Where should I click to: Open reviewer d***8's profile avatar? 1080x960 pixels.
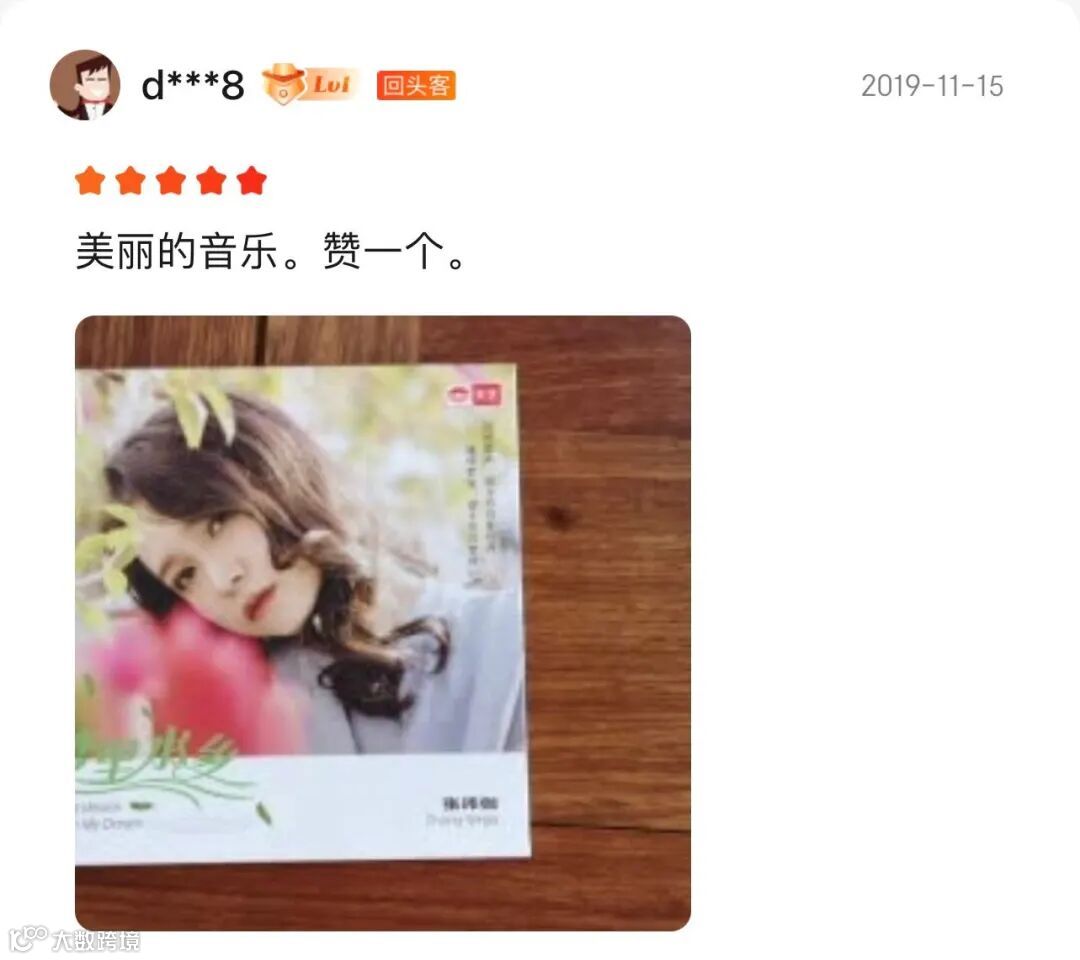(85, 85)
